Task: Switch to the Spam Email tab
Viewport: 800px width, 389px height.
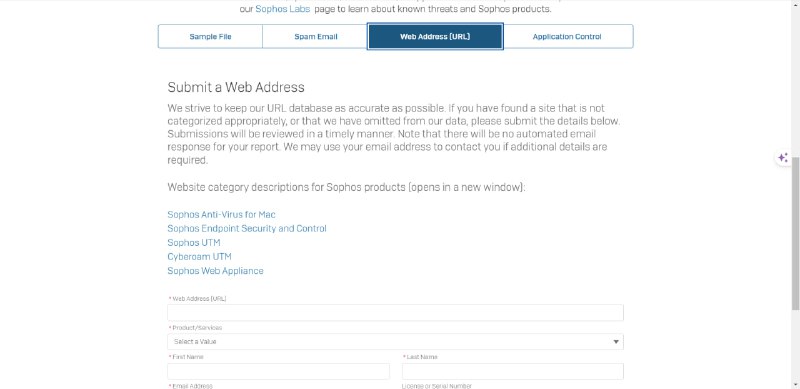Action: [315, 37]
